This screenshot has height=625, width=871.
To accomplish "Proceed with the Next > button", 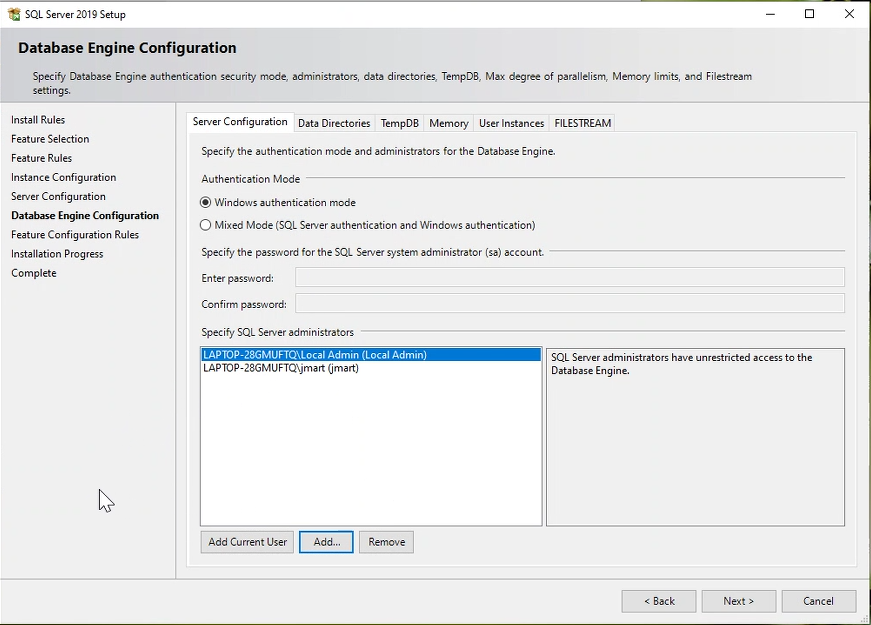I will 738,601.
